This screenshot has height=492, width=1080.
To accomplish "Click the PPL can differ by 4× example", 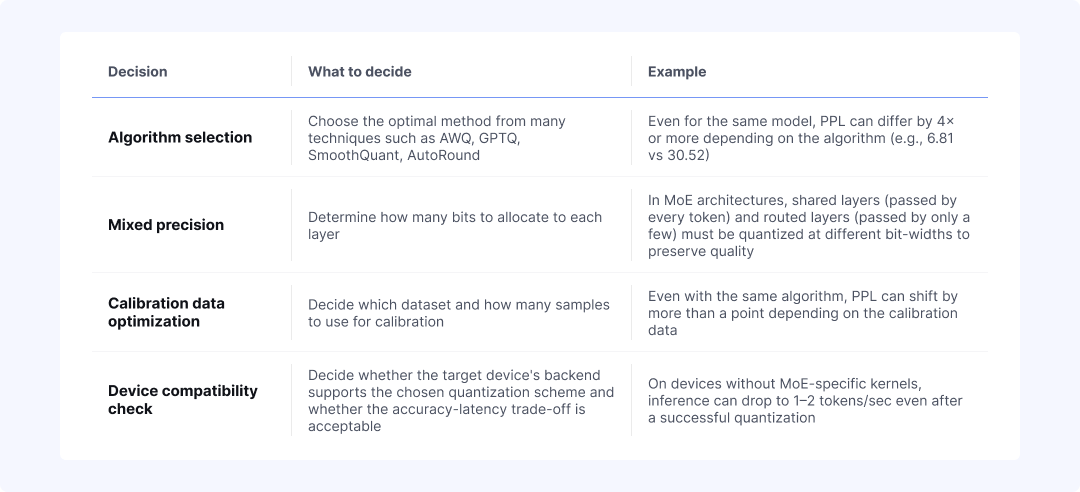I will (801, 138).
